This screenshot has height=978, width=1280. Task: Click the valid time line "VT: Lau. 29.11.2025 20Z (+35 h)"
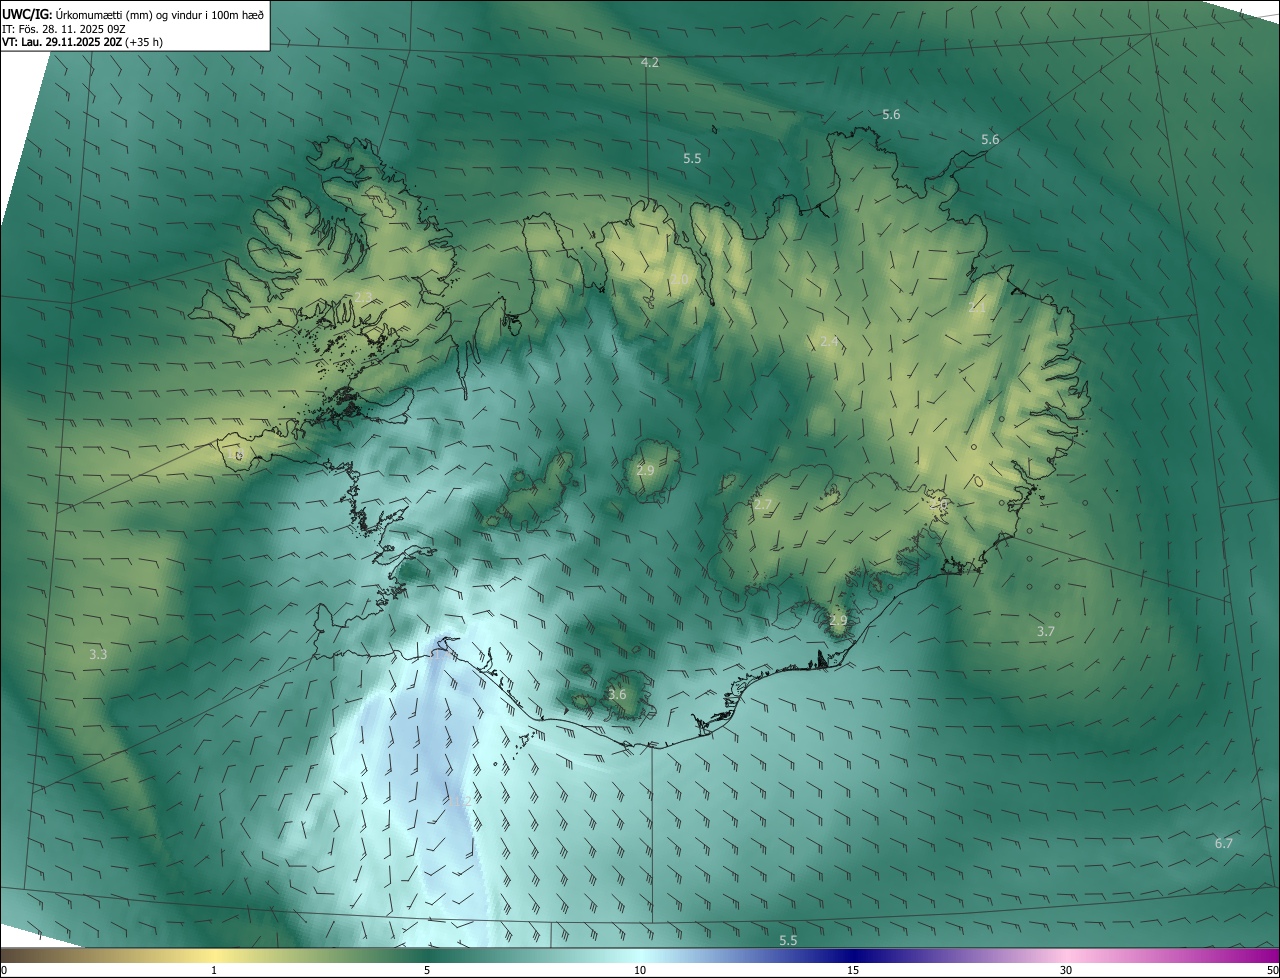pos(82,43)
